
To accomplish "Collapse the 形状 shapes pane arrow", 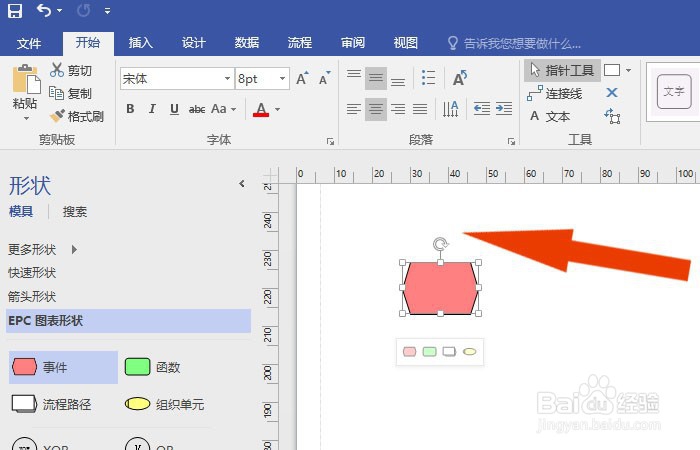I will 242,183.
